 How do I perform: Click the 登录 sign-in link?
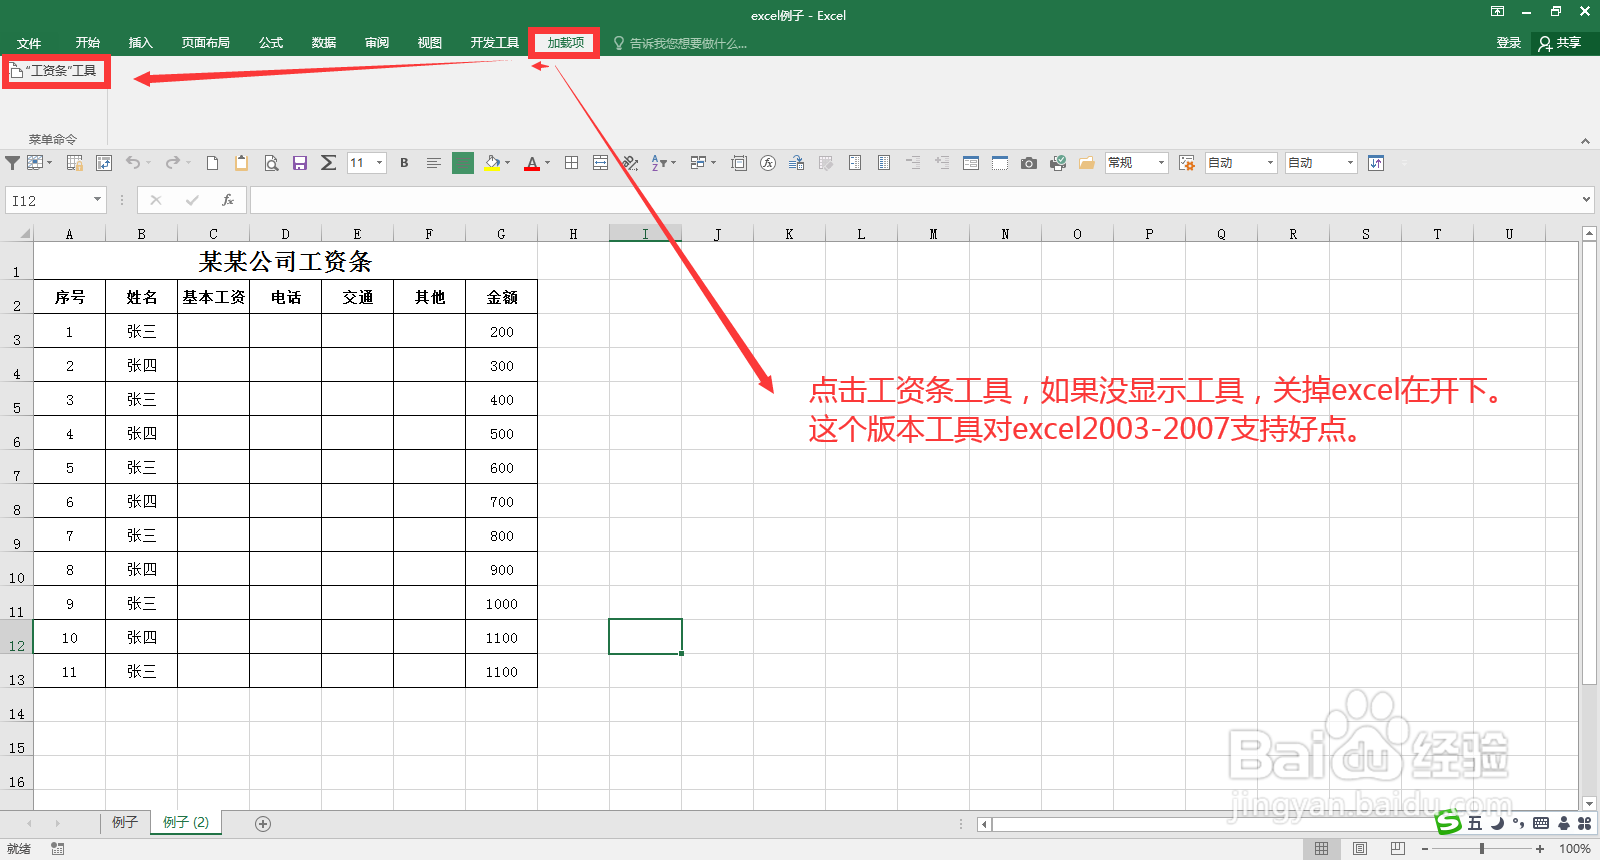[1508, 43]
